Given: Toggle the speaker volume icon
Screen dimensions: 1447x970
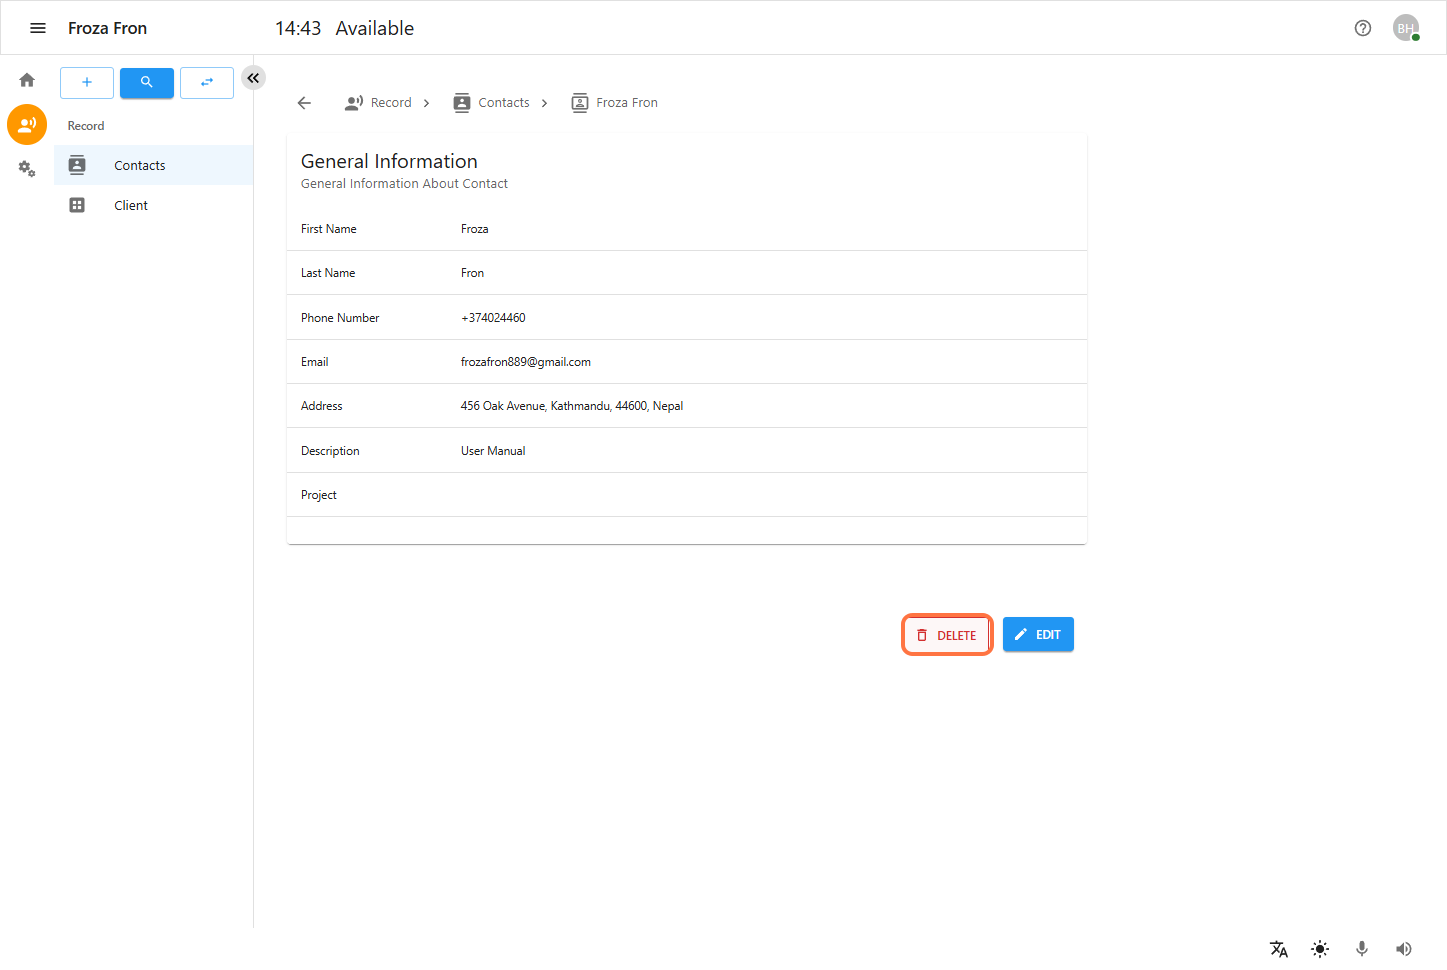Looking at the screenshot, I should point(1403,949).
